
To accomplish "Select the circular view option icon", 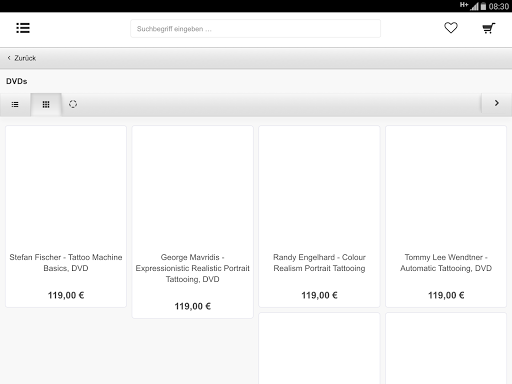I will pos(73,104).
